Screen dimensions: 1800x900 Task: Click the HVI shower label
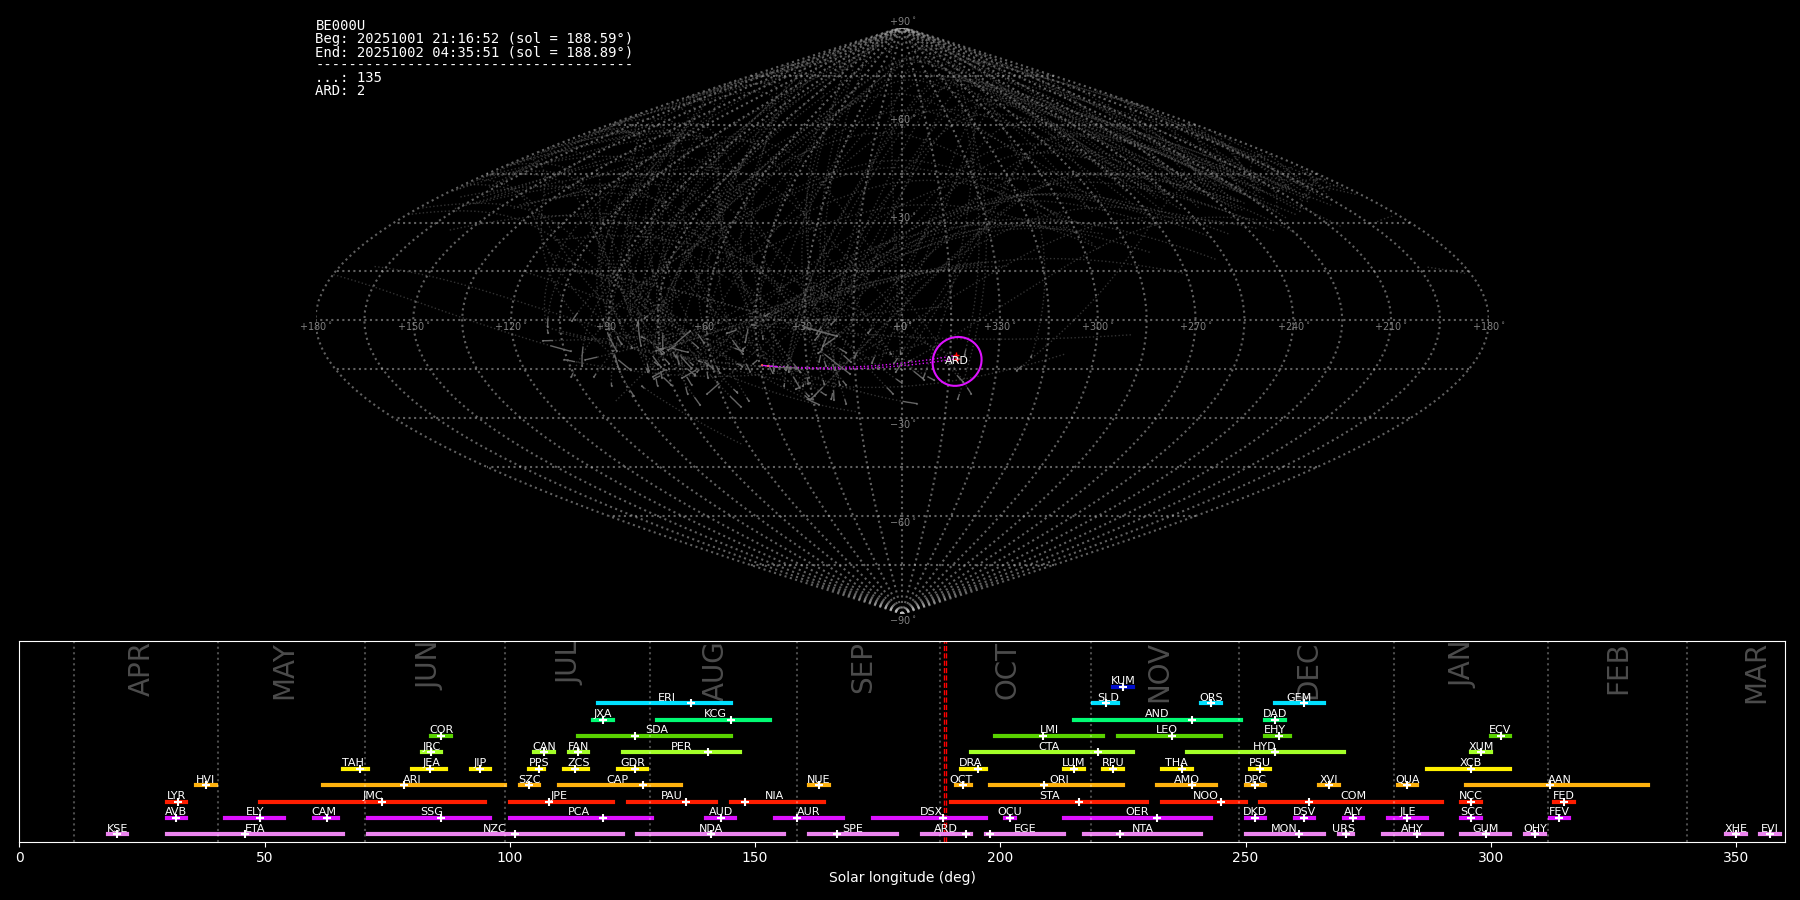(205, 780)
